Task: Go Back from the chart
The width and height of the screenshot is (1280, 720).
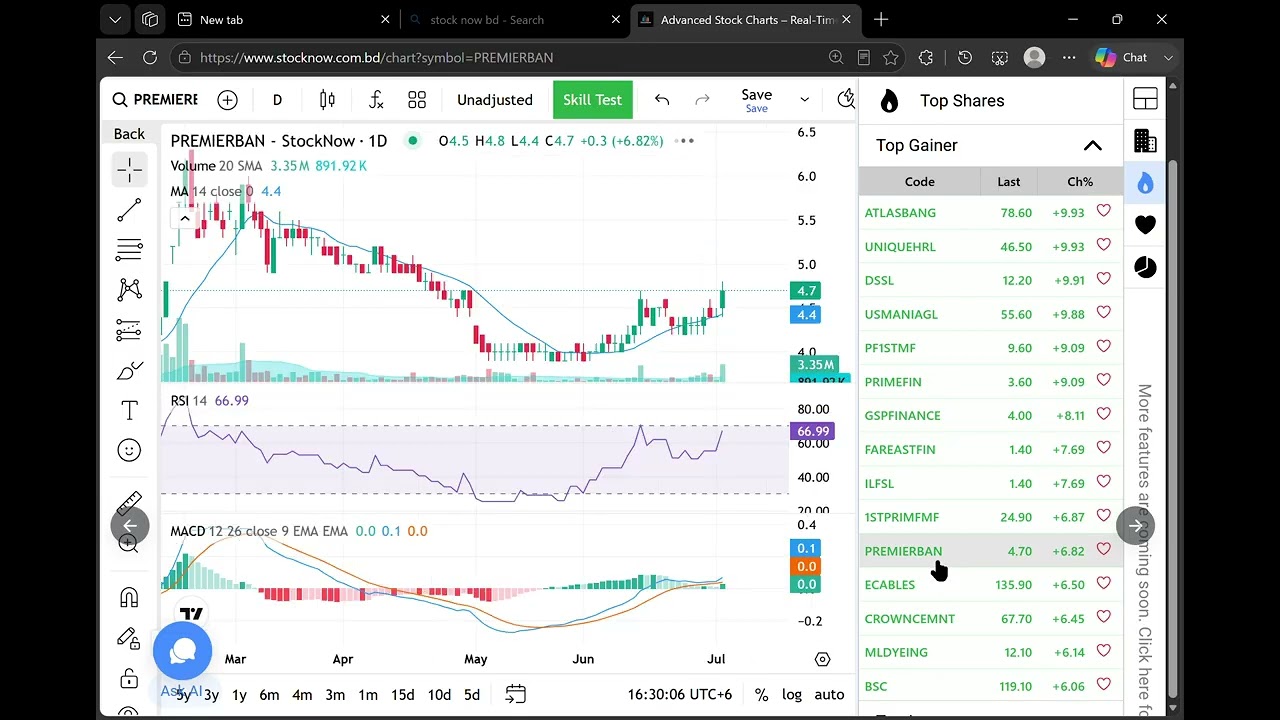Action: 129,134
